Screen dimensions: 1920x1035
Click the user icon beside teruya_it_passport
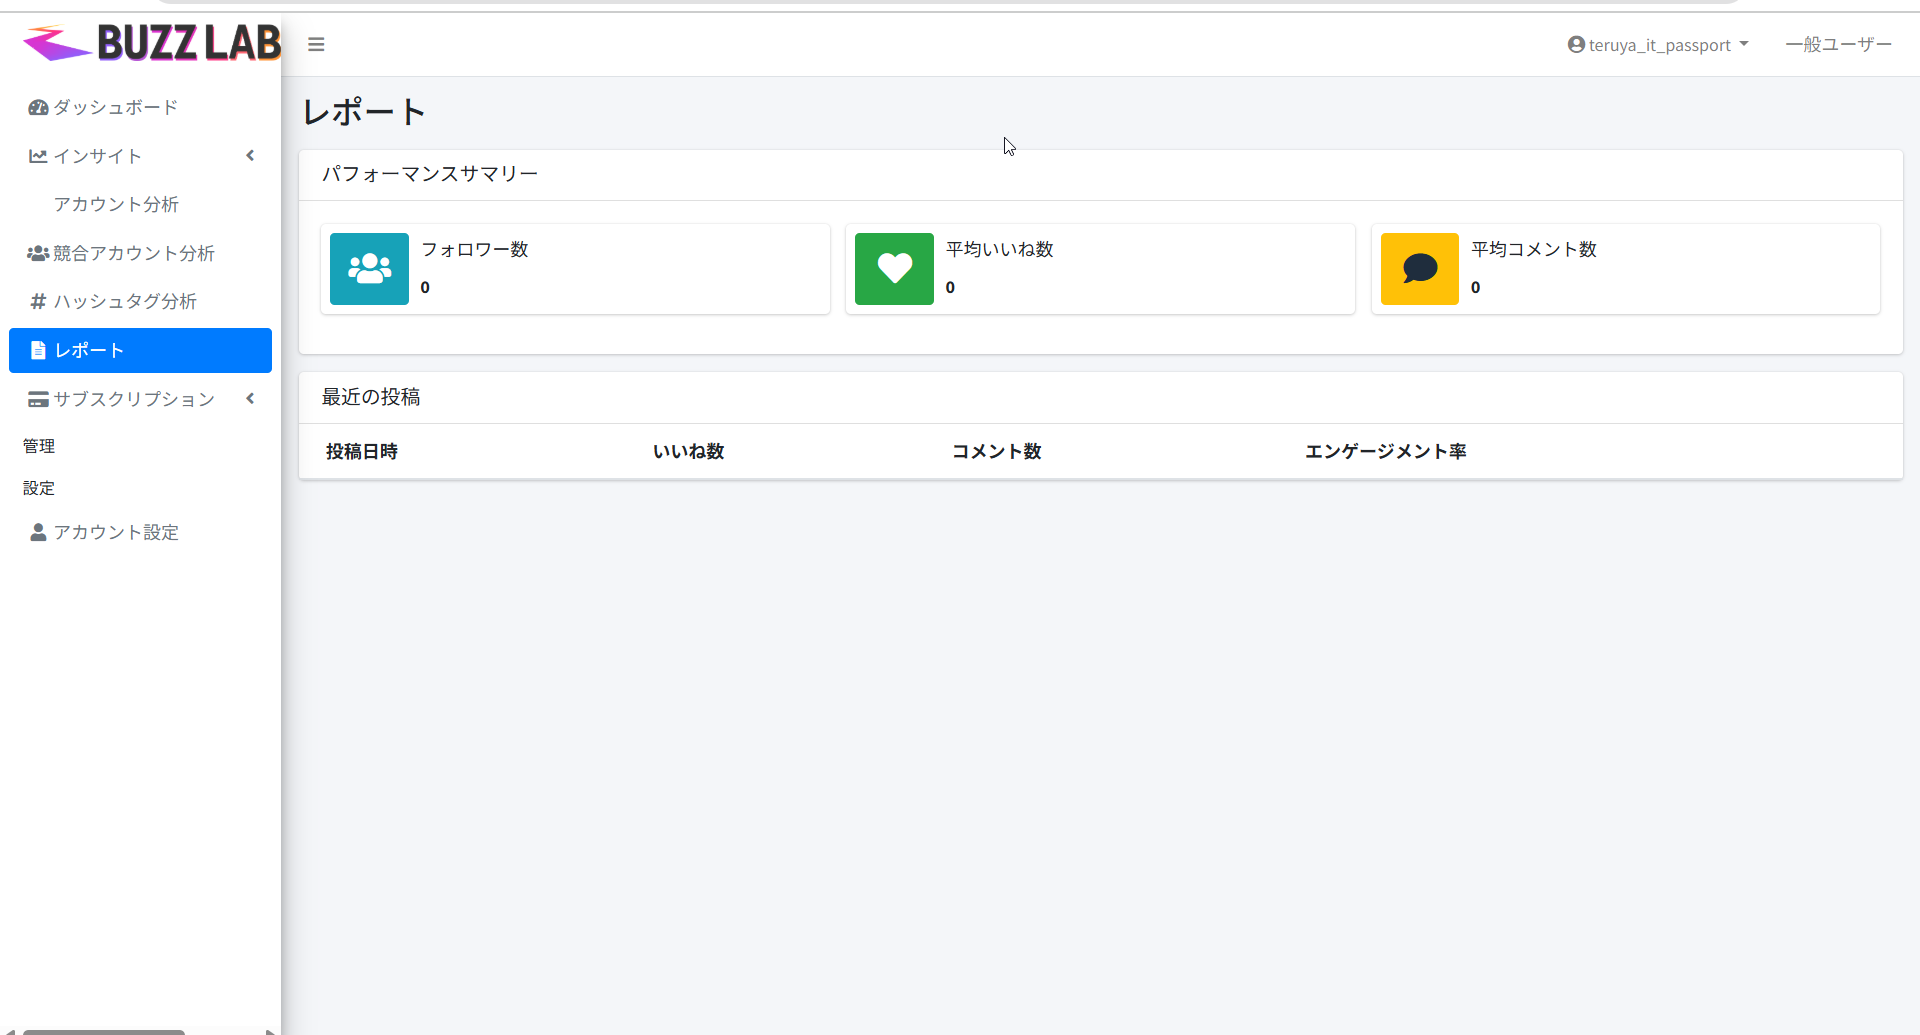pos(1577,44)
